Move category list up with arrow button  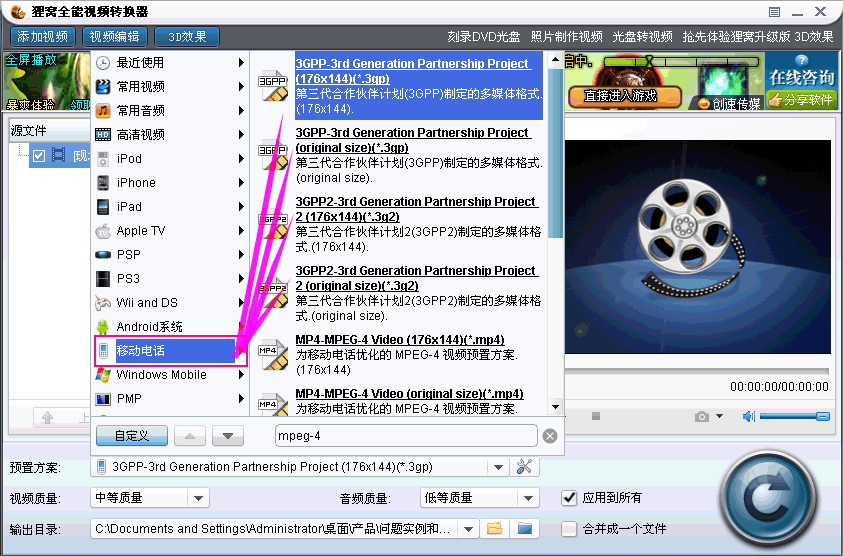pos(190,436)
